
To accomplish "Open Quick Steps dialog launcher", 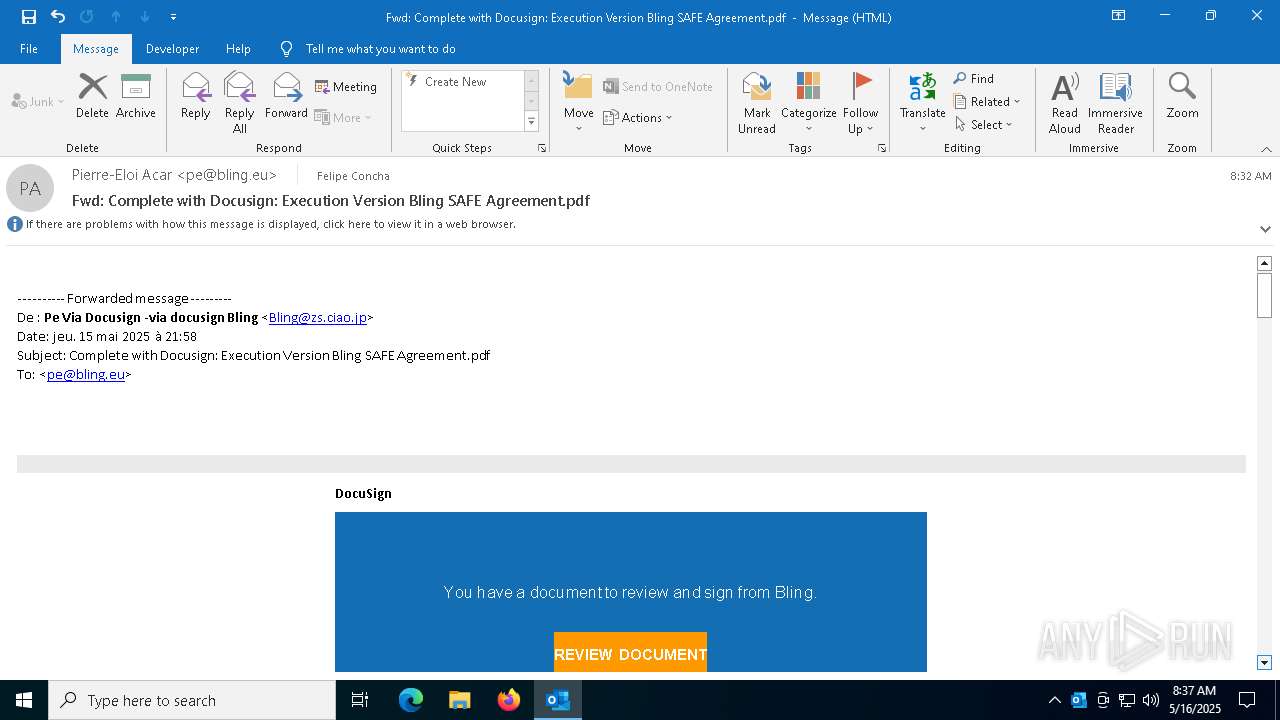I will point(542,148).
